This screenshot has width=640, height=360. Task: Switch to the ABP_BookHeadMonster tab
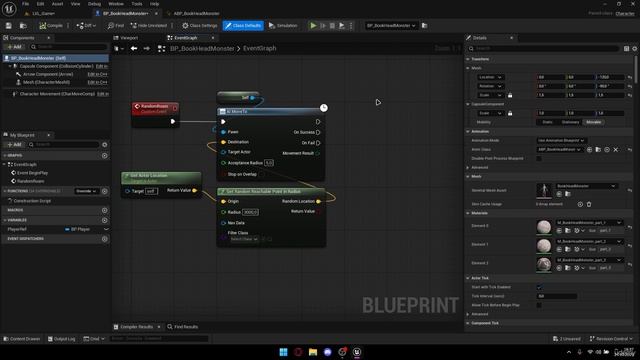coord(196,13)
